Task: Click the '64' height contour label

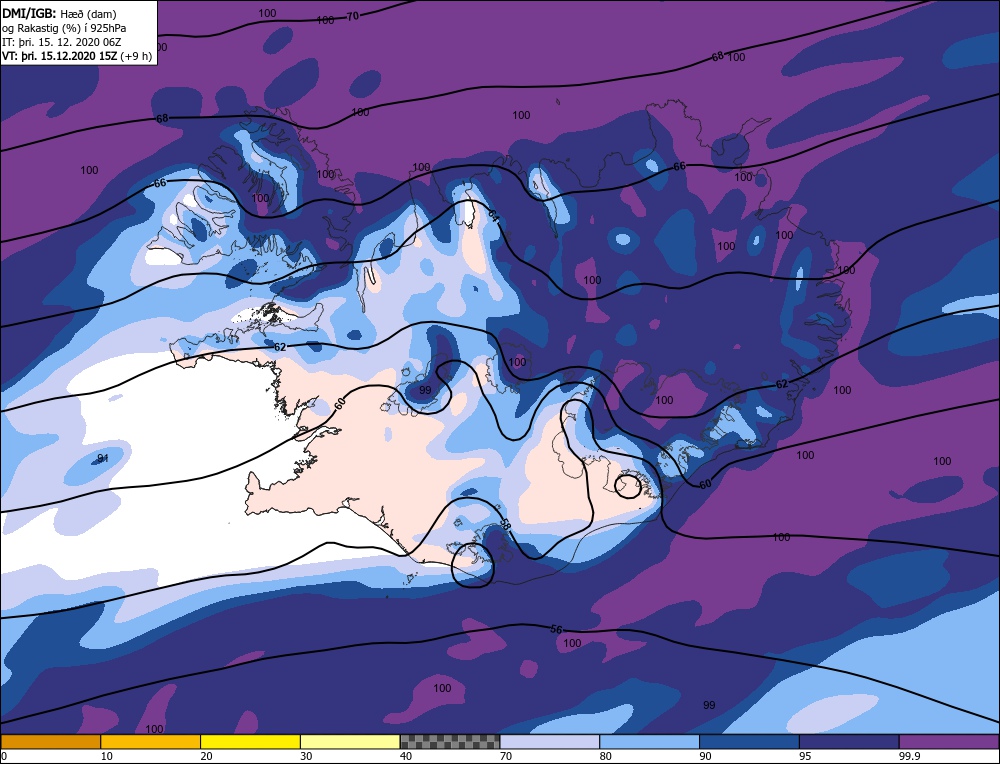Action: click(494, 216)
